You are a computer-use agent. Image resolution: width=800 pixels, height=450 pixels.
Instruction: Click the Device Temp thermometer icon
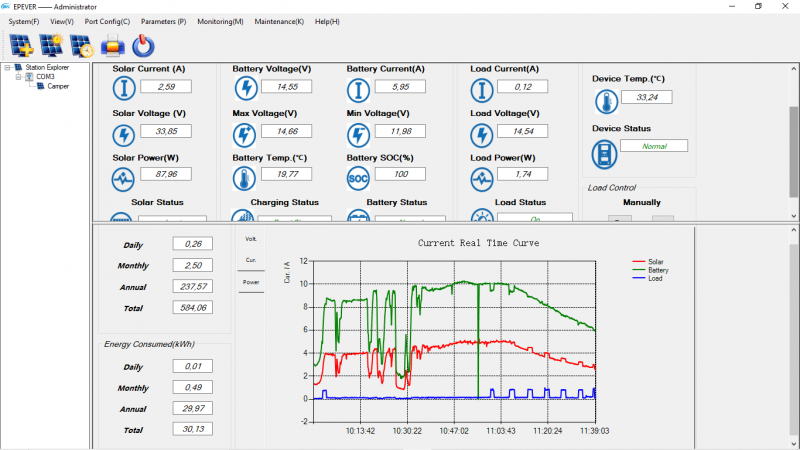pyautogui.click(x=607, y=101)
